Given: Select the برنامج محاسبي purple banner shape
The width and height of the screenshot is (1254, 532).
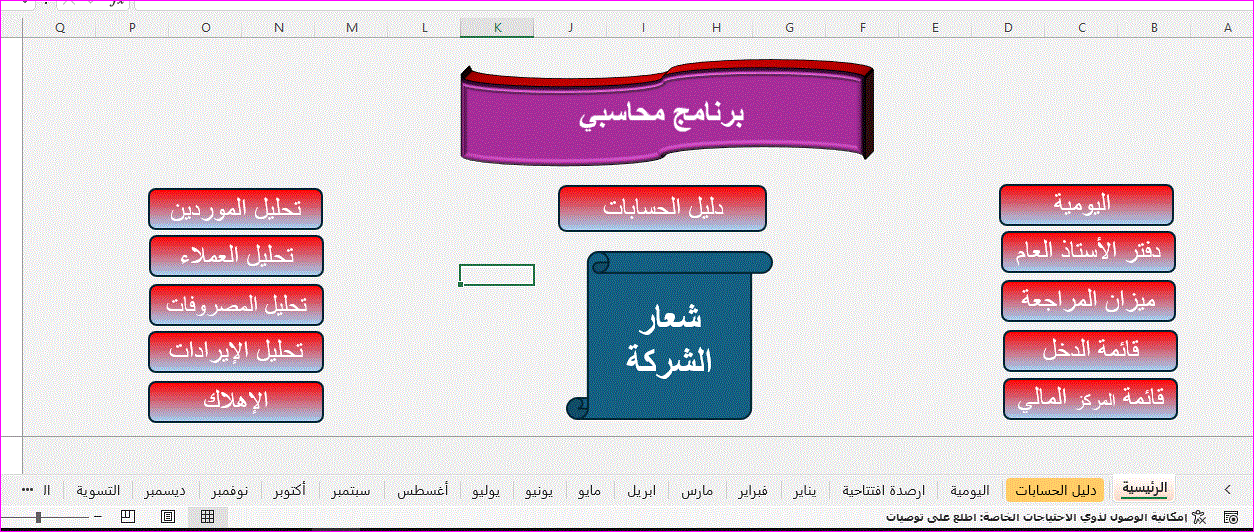Looking at the screenshot, I should pyautogui.click(x=666, y=113).
